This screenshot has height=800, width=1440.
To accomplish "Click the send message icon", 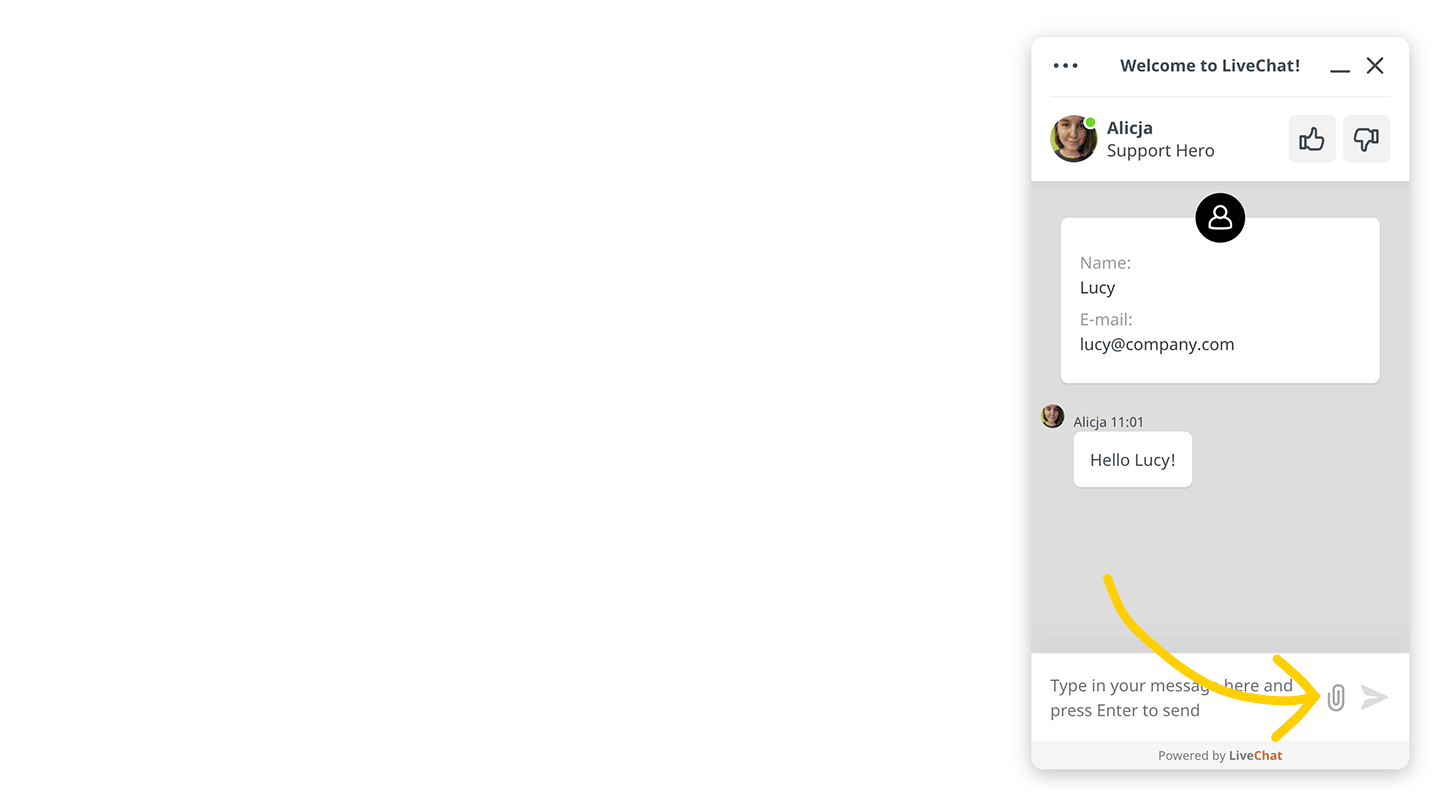I will click(1376, 697).
